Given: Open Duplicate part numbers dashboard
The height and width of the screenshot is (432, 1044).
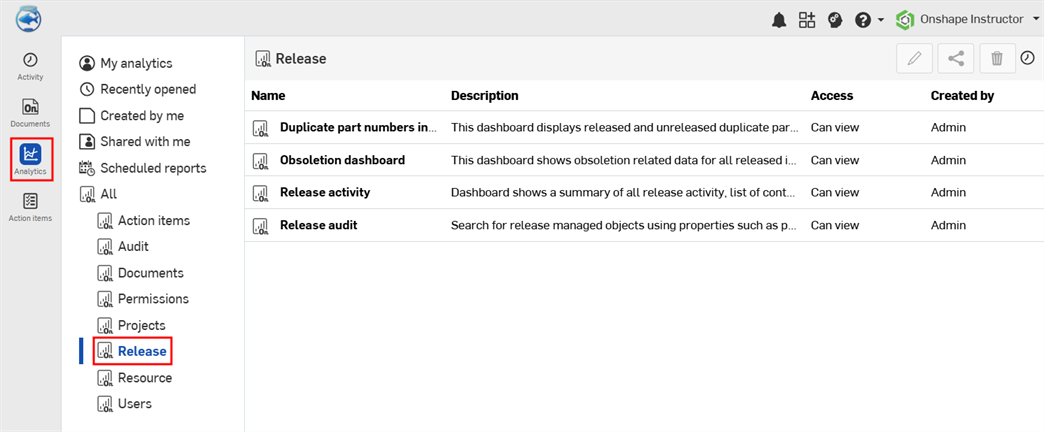Looking at the screenshot, I should 359,127.
